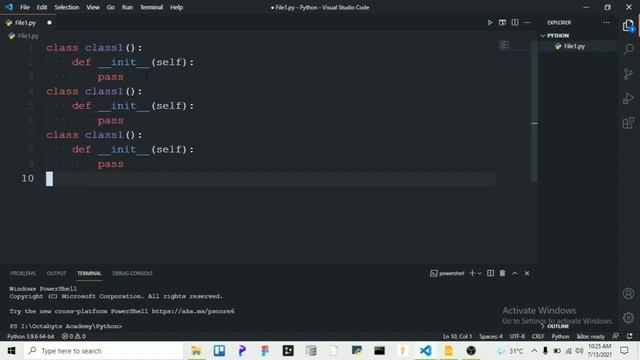Image resolution: width=640 pixels, height=360 pixels.
Task: Click line number 10 in the gutter
Action: (x=27, y=178)
